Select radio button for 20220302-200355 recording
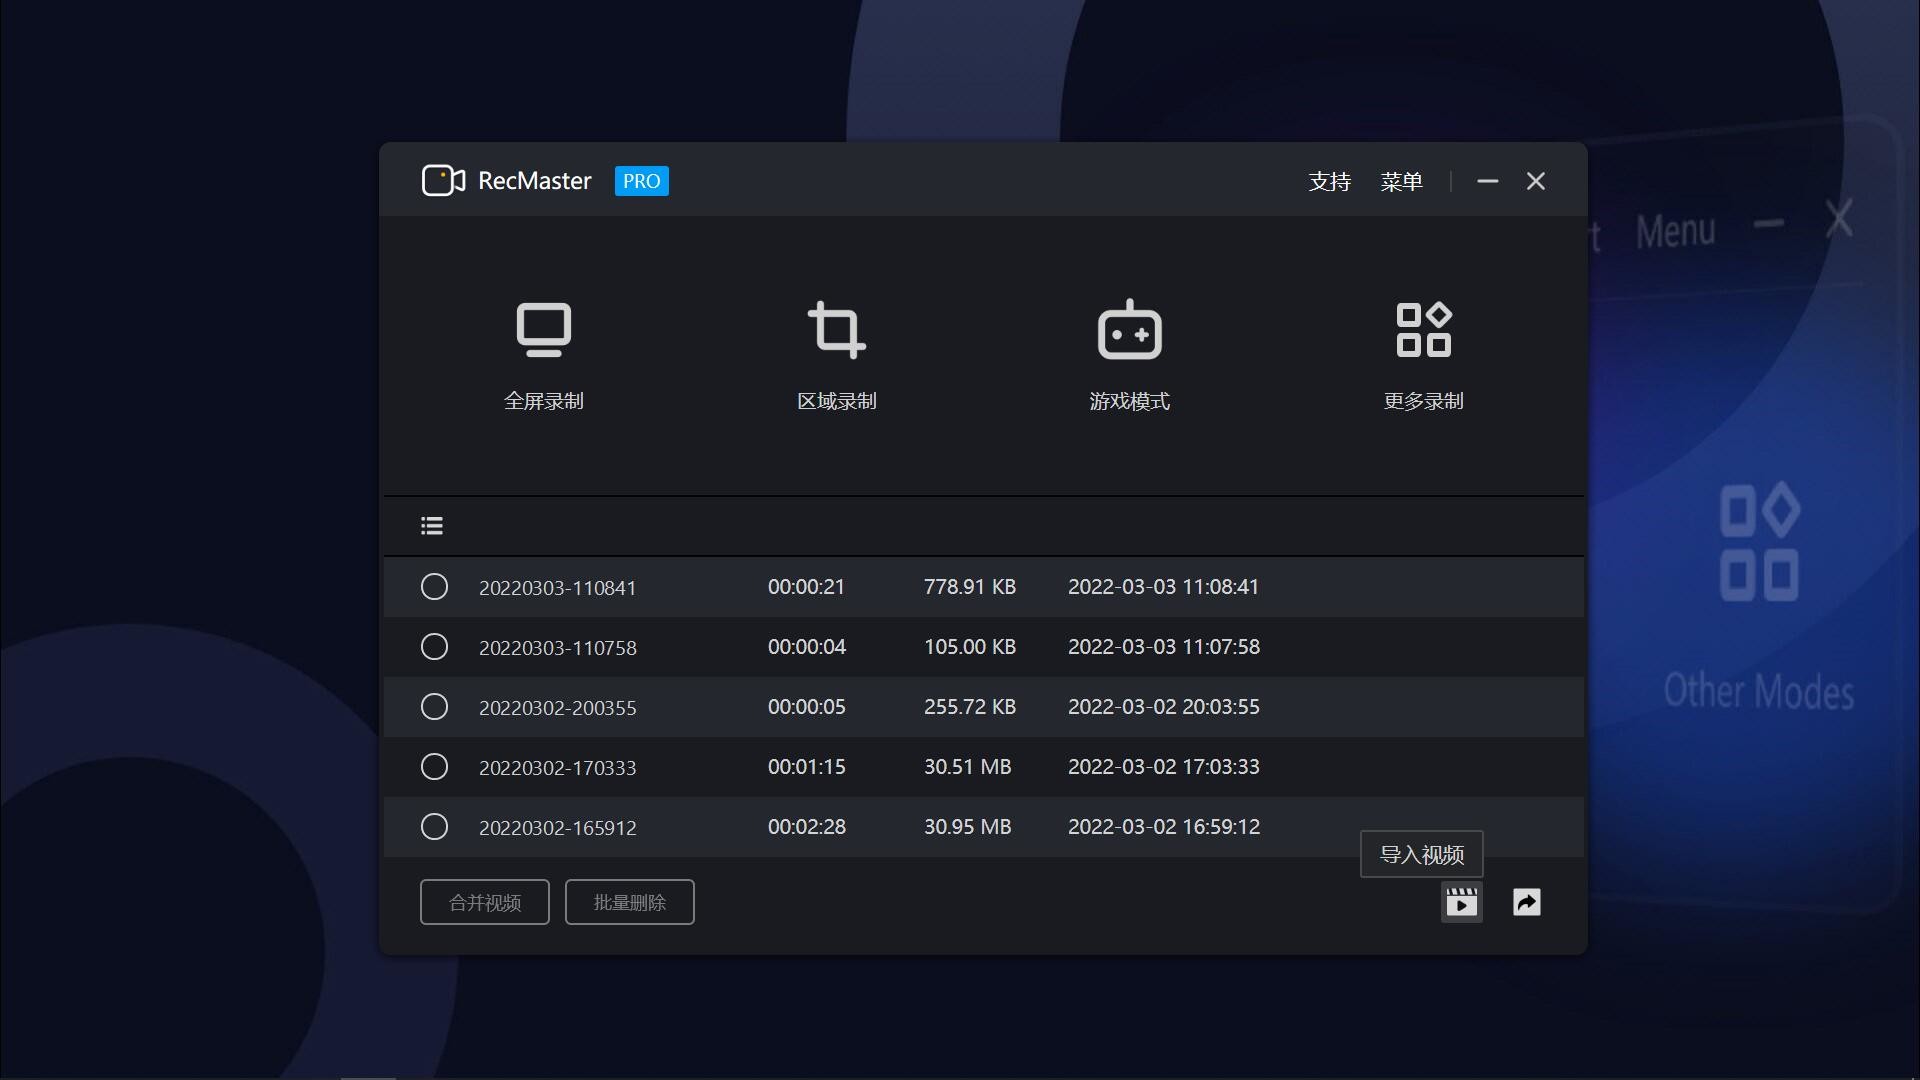This screenshot has height=1080, width=1920. click(x=434, y=707)
